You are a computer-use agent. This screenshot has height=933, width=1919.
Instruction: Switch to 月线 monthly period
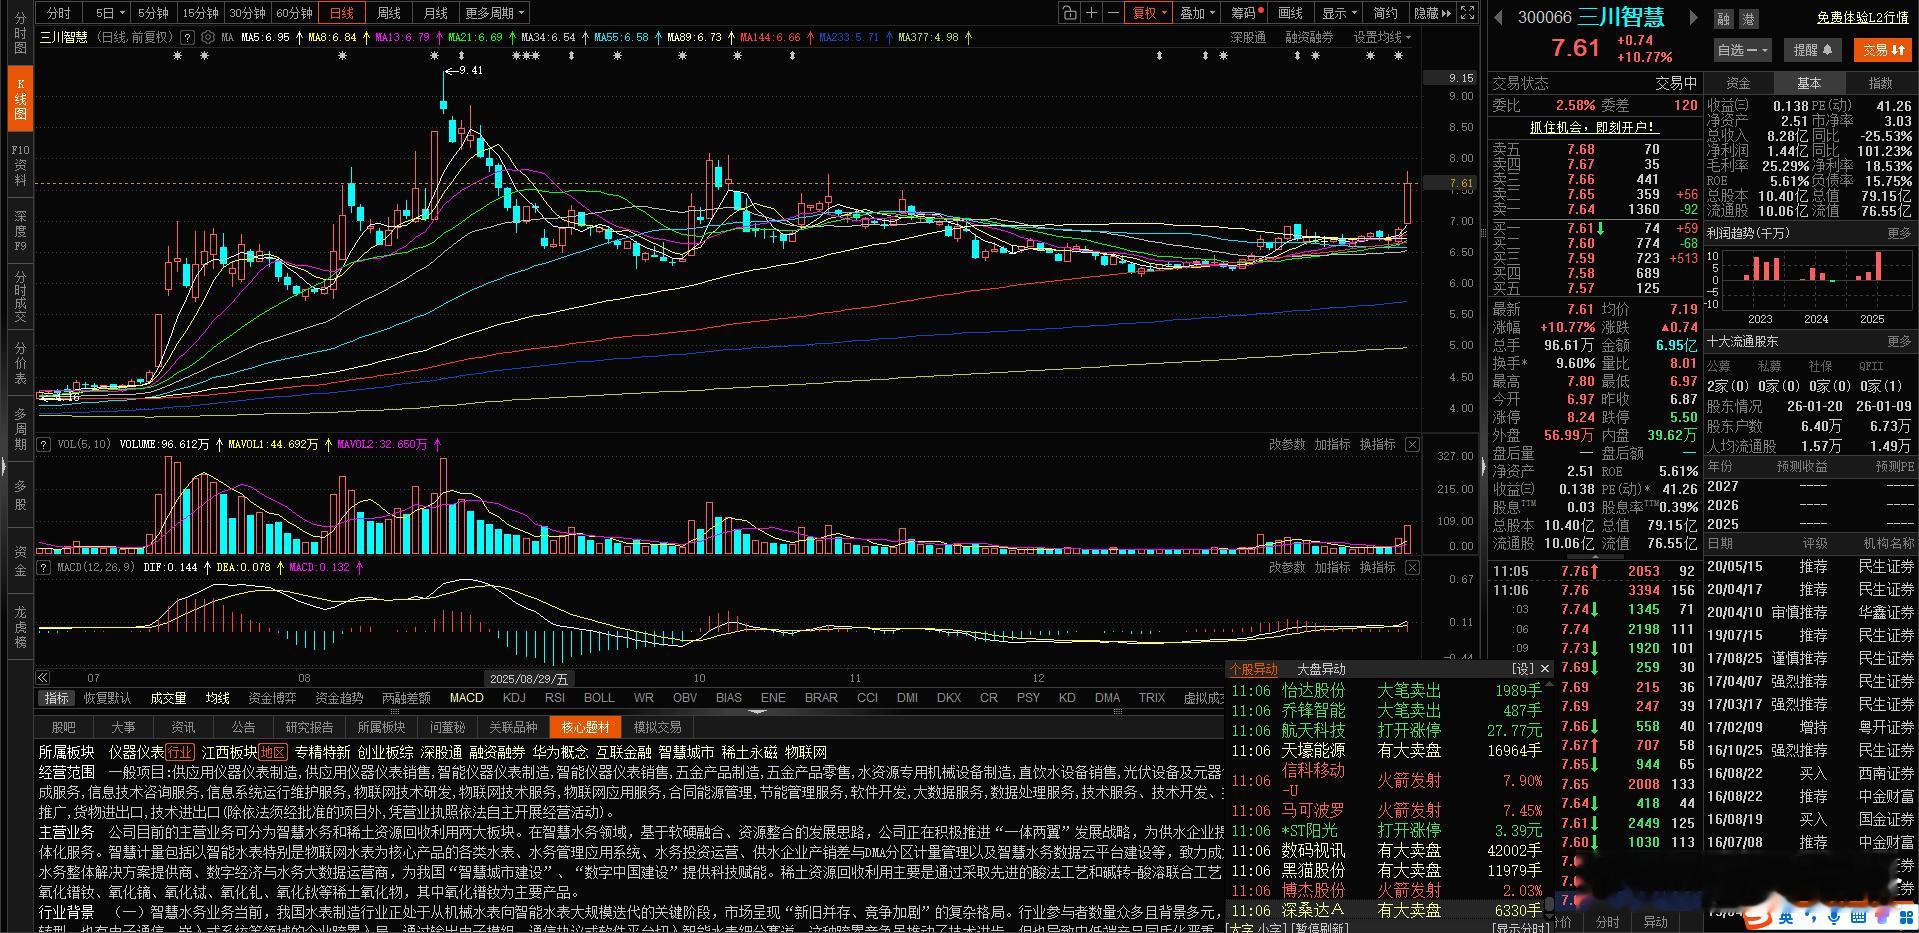(436, 13)
